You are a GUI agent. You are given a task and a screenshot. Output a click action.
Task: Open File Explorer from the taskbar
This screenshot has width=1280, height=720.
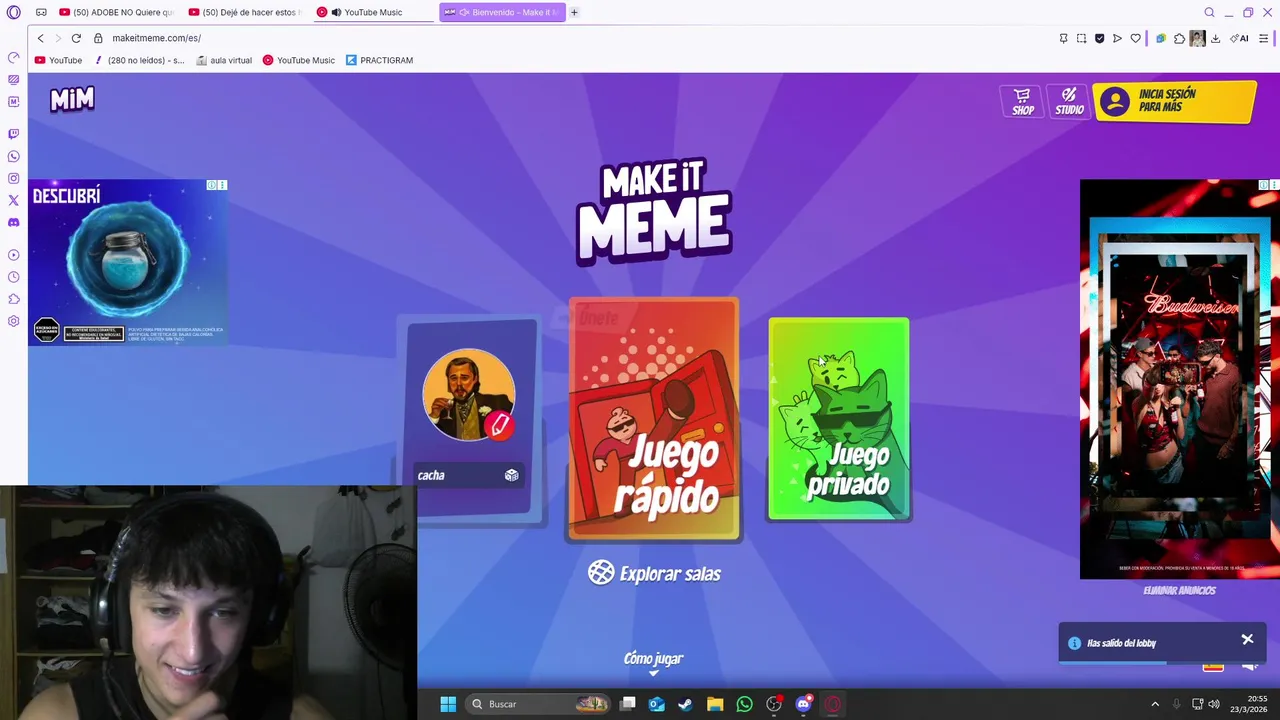[x=715, y=704]
